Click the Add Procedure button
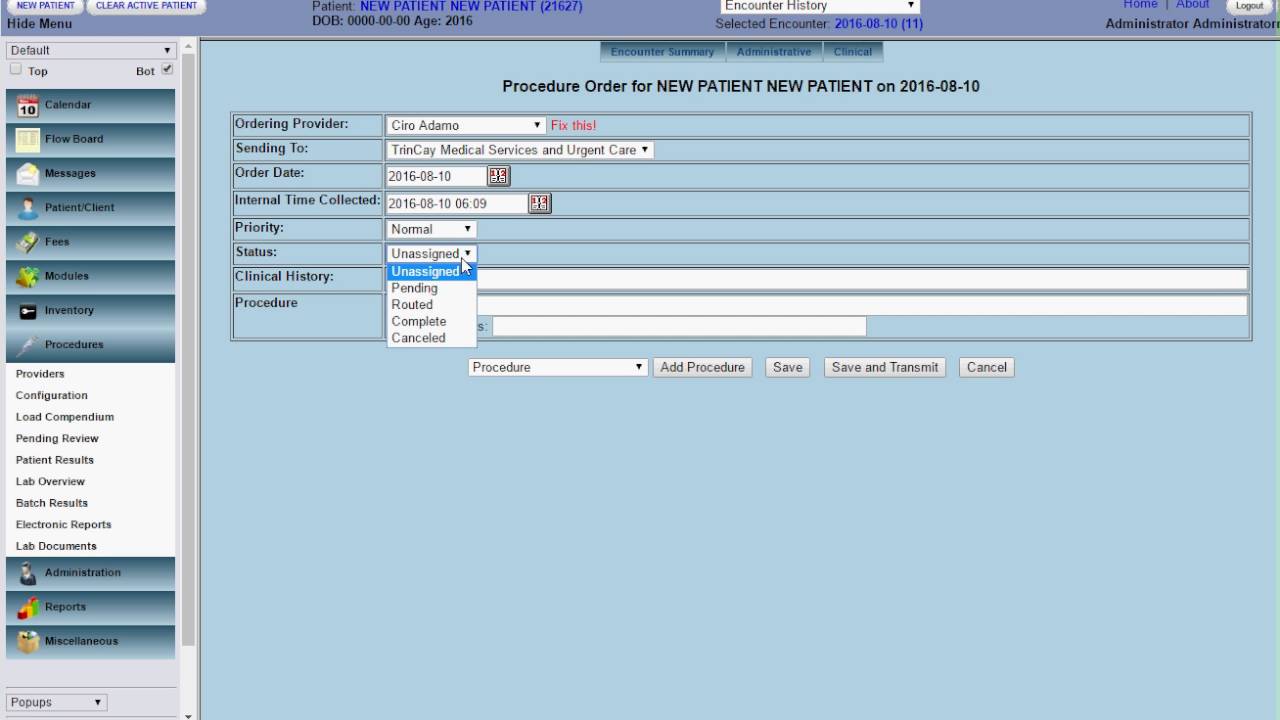Screen dimensions: 1280x720 point(703,367)
